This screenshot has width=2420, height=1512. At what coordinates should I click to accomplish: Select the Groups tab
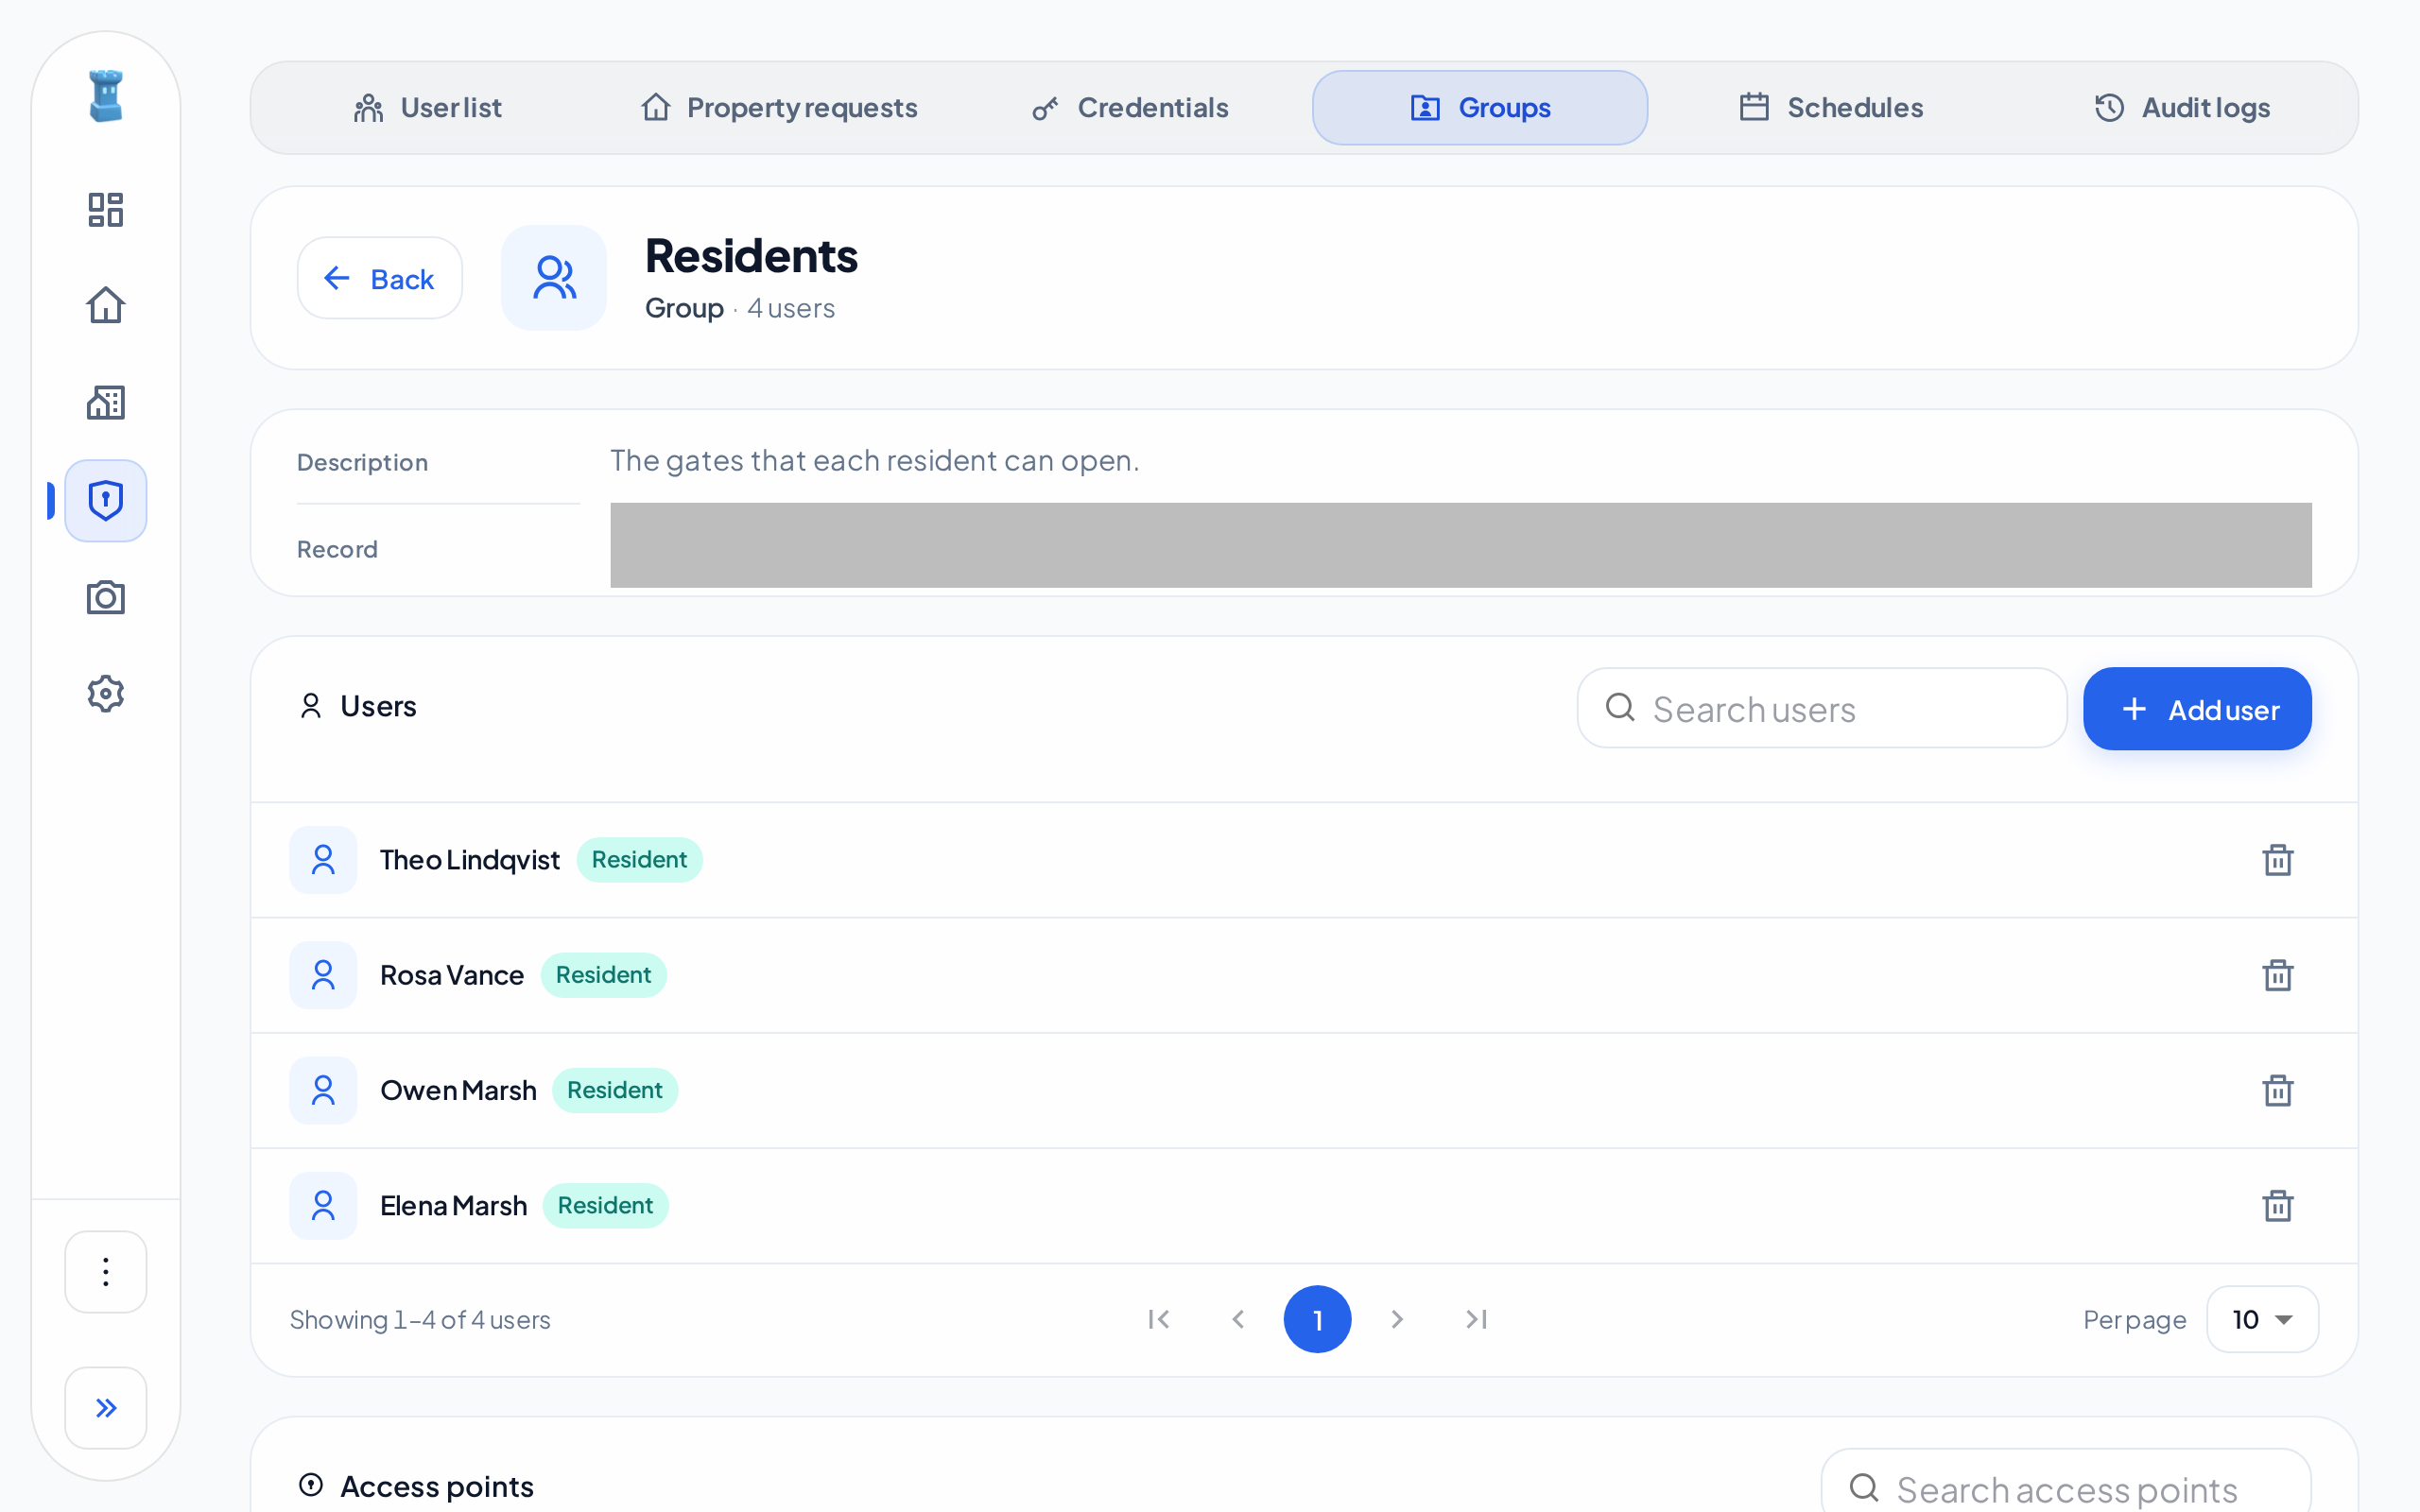click(x=1479, y=107)
